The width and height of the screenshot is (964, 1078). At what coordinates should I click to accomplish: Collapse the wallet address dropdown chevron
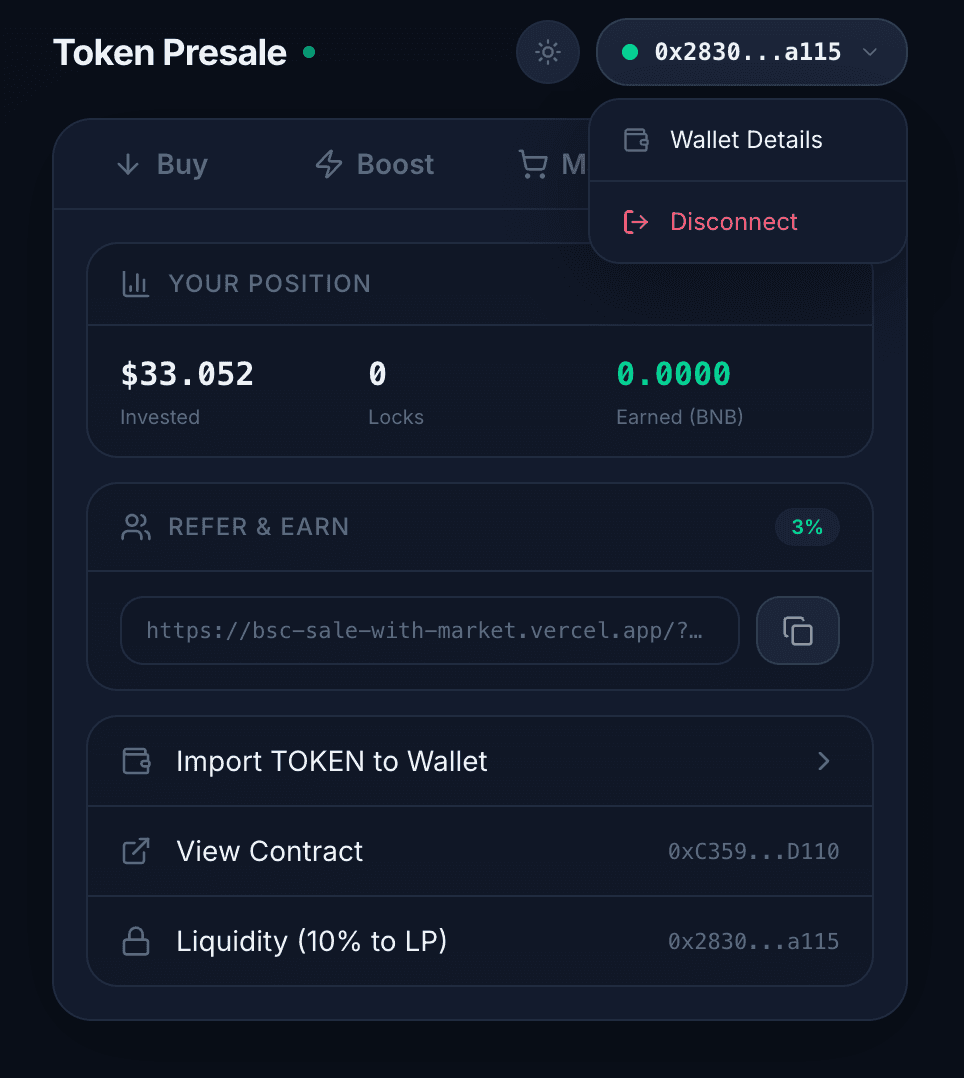[x=870, y=52]
